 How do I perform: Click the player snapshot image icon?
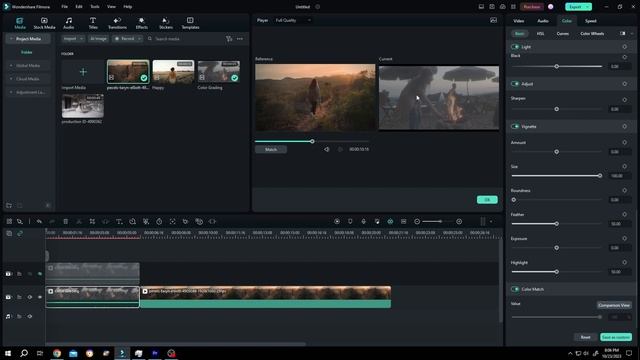(x=493, y=20)
